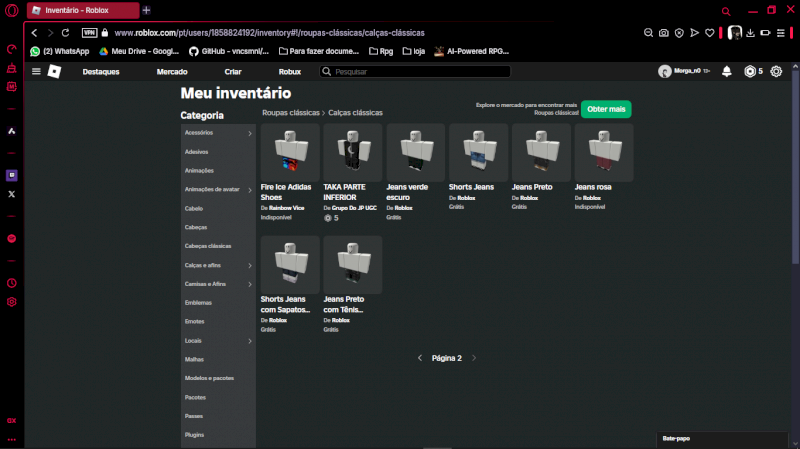Image resolution: width=800 pixels, height=449 pixels.
Task: Click the snapshot camera icon in address bar
Action: [663, 33]
